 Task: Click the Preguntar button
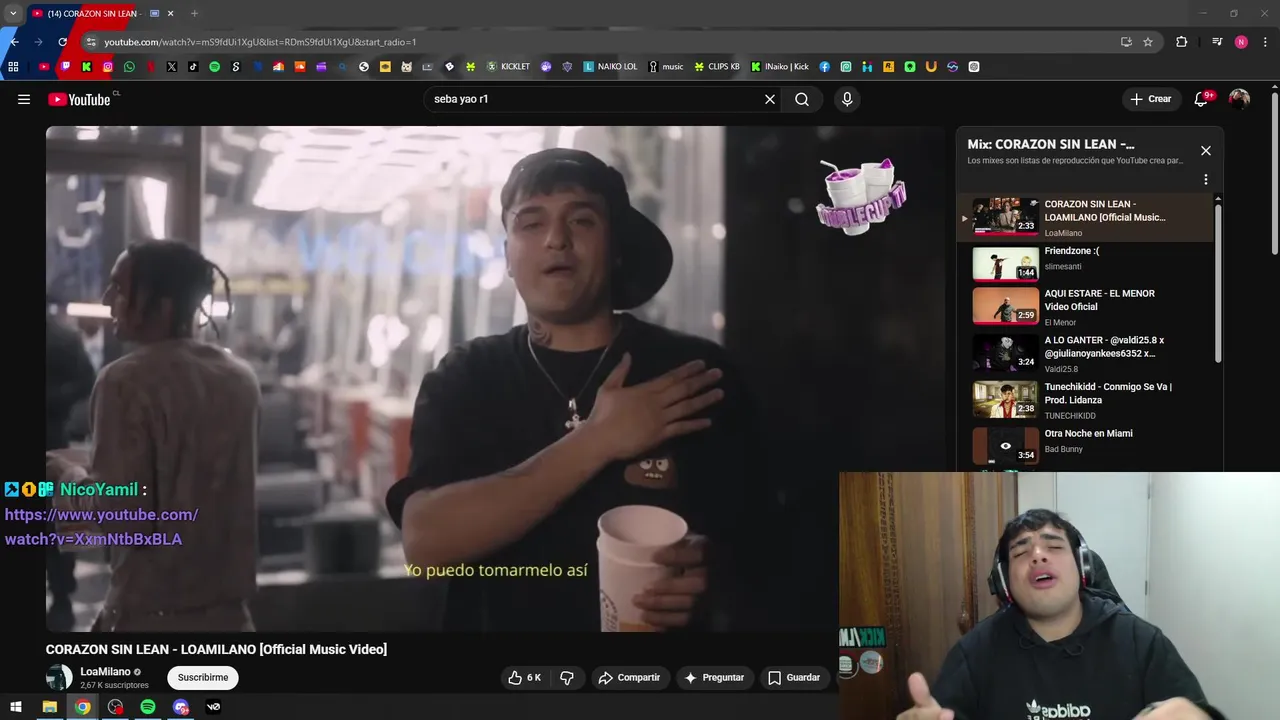tap(714, 677)
